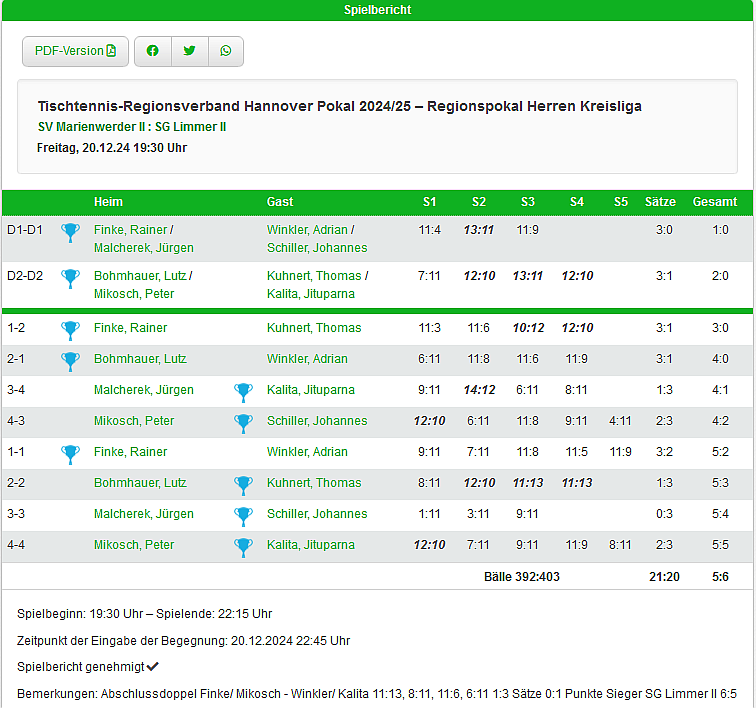The height and width of the screenshot is (708, 756).
Task: Open Kalita, Jituparna in row 3-4
Action: (x=310, y=390)
